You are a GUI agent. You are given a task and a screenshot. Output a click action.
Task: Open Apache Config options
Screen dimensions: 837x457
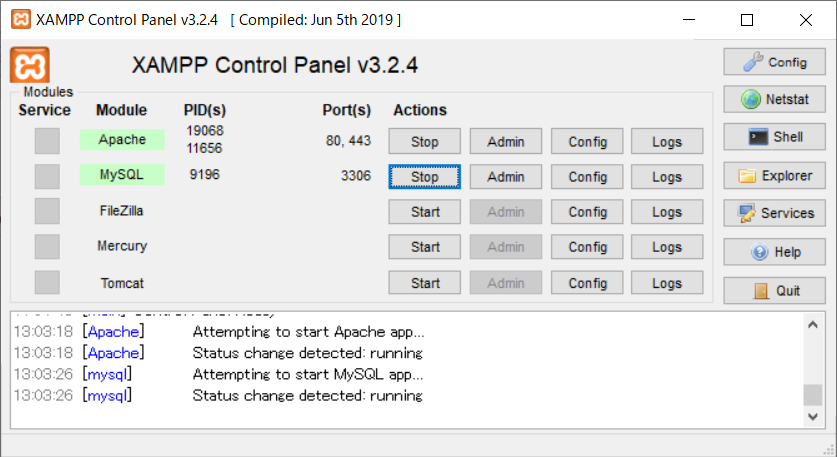(x=587, y=141)
